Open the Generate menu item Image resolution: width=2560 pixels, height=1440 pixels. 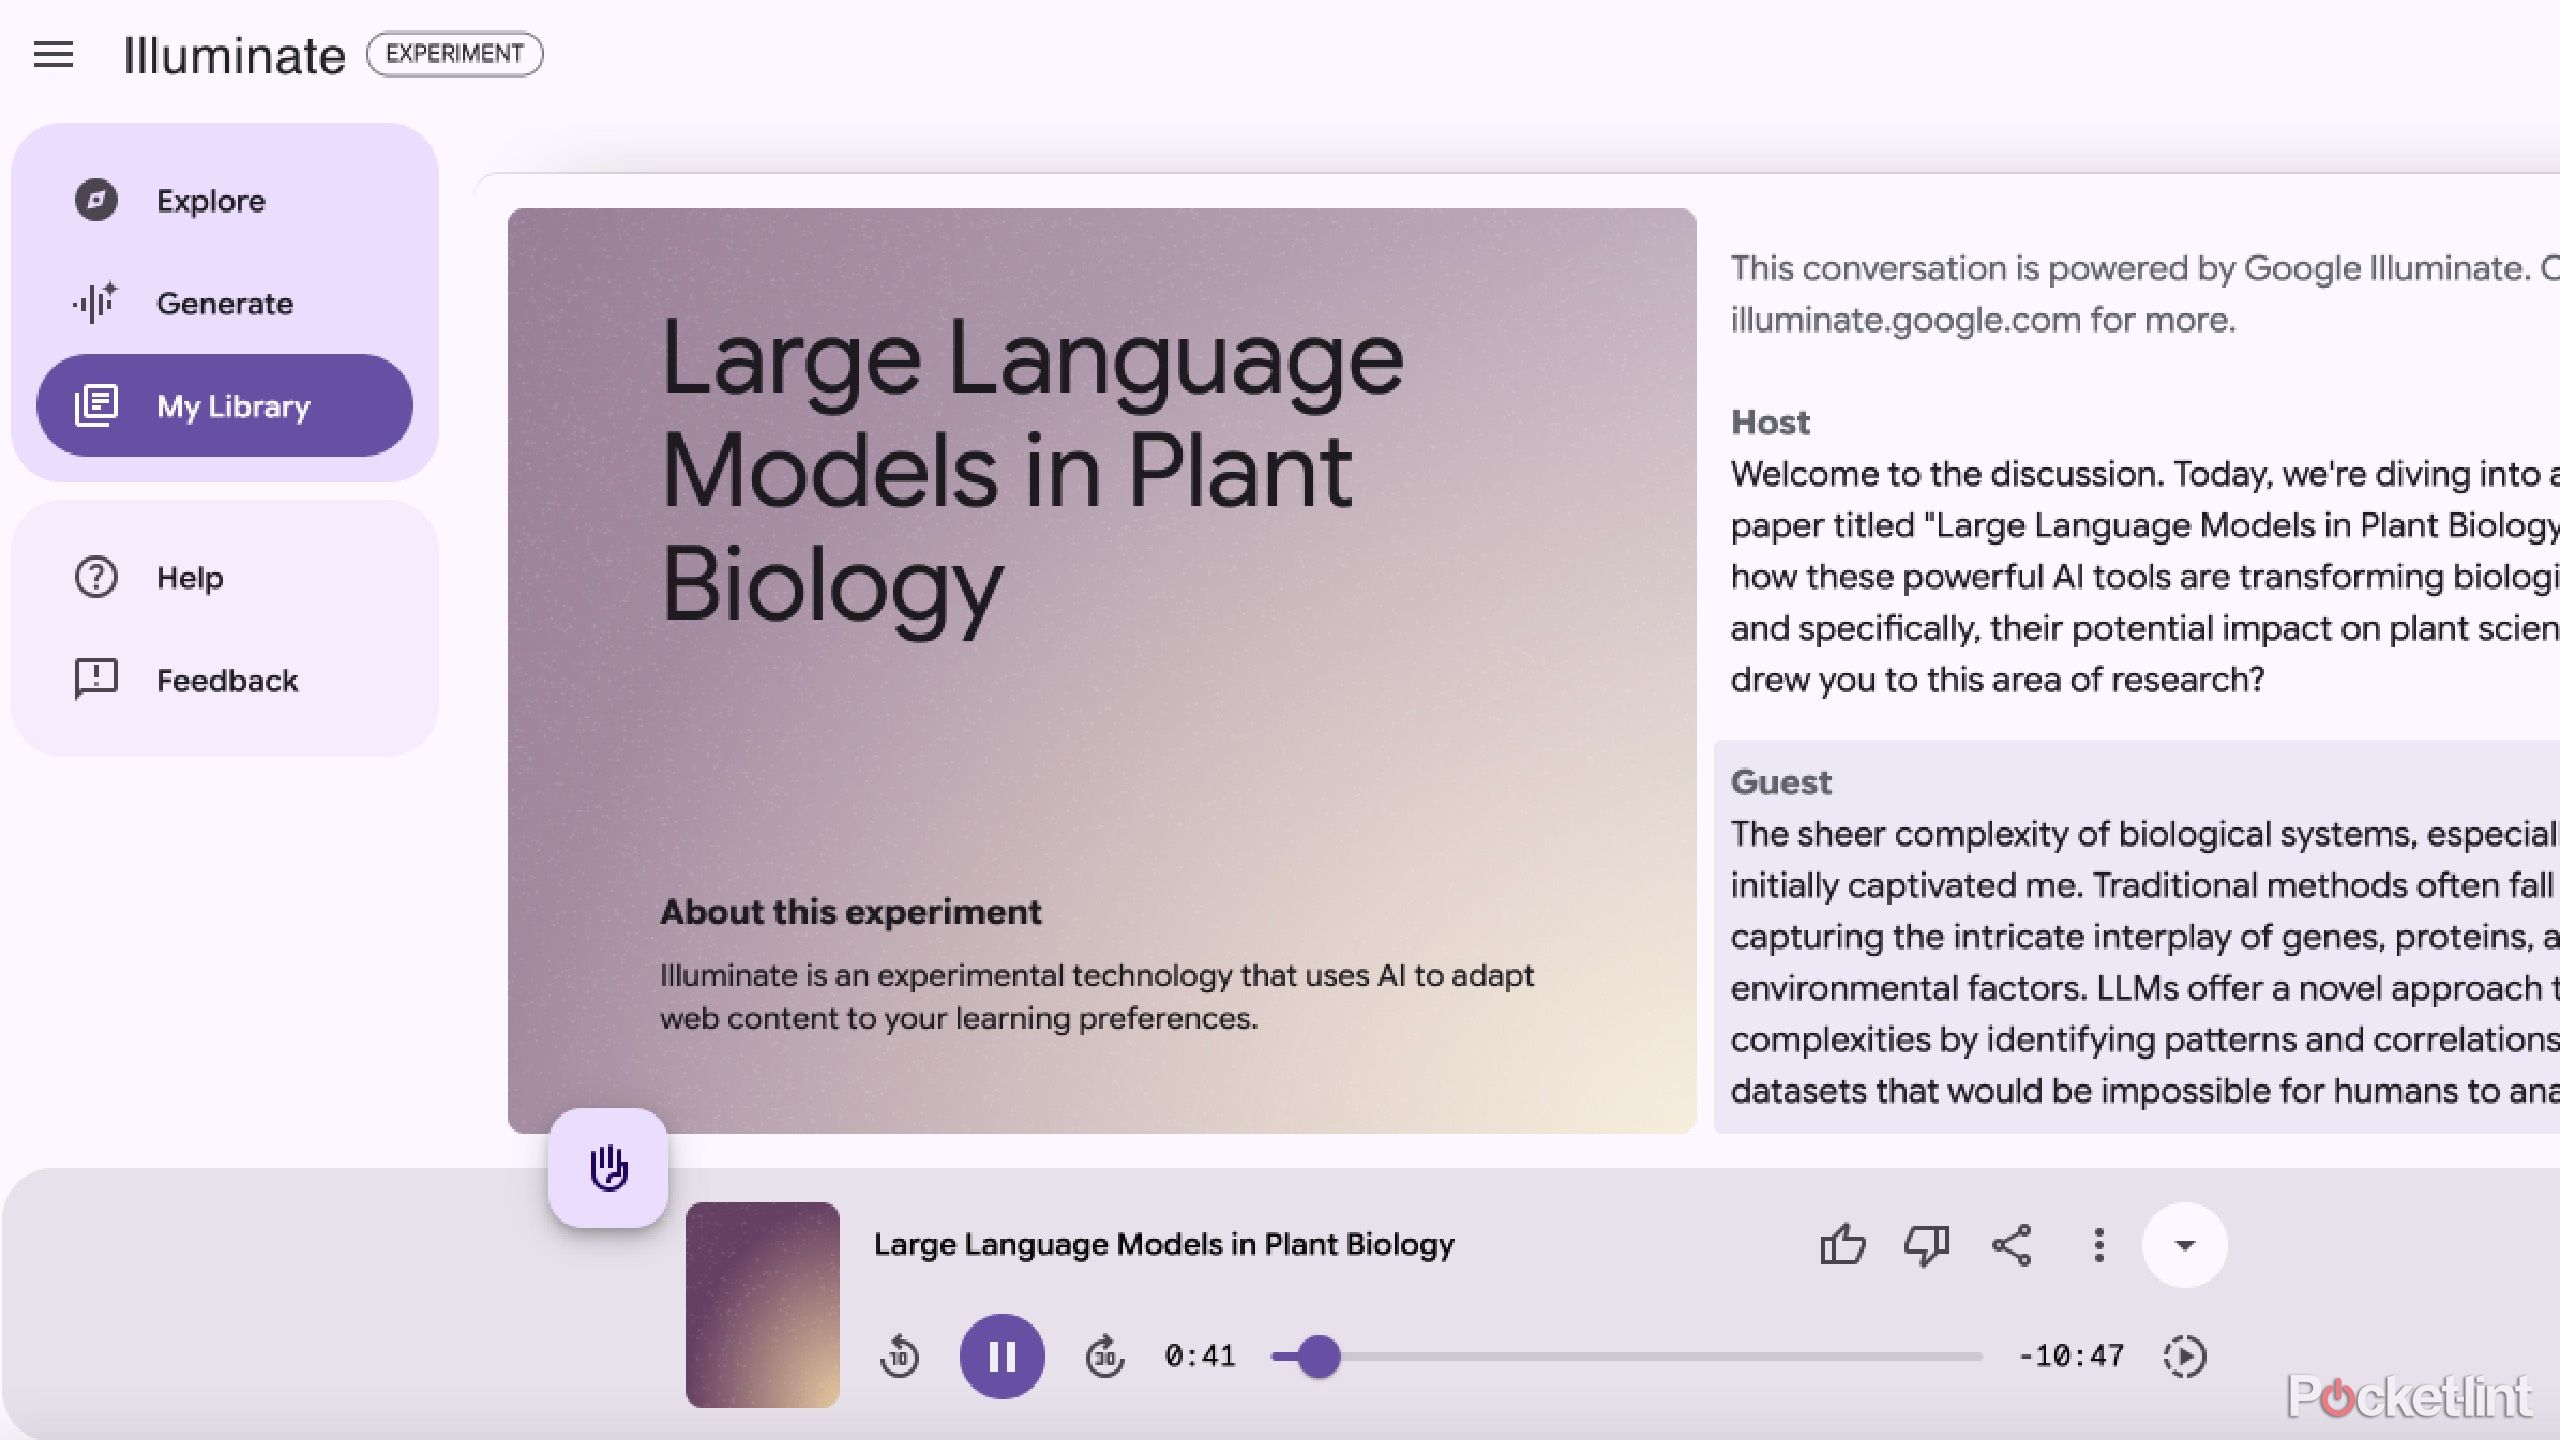(225, 303)
